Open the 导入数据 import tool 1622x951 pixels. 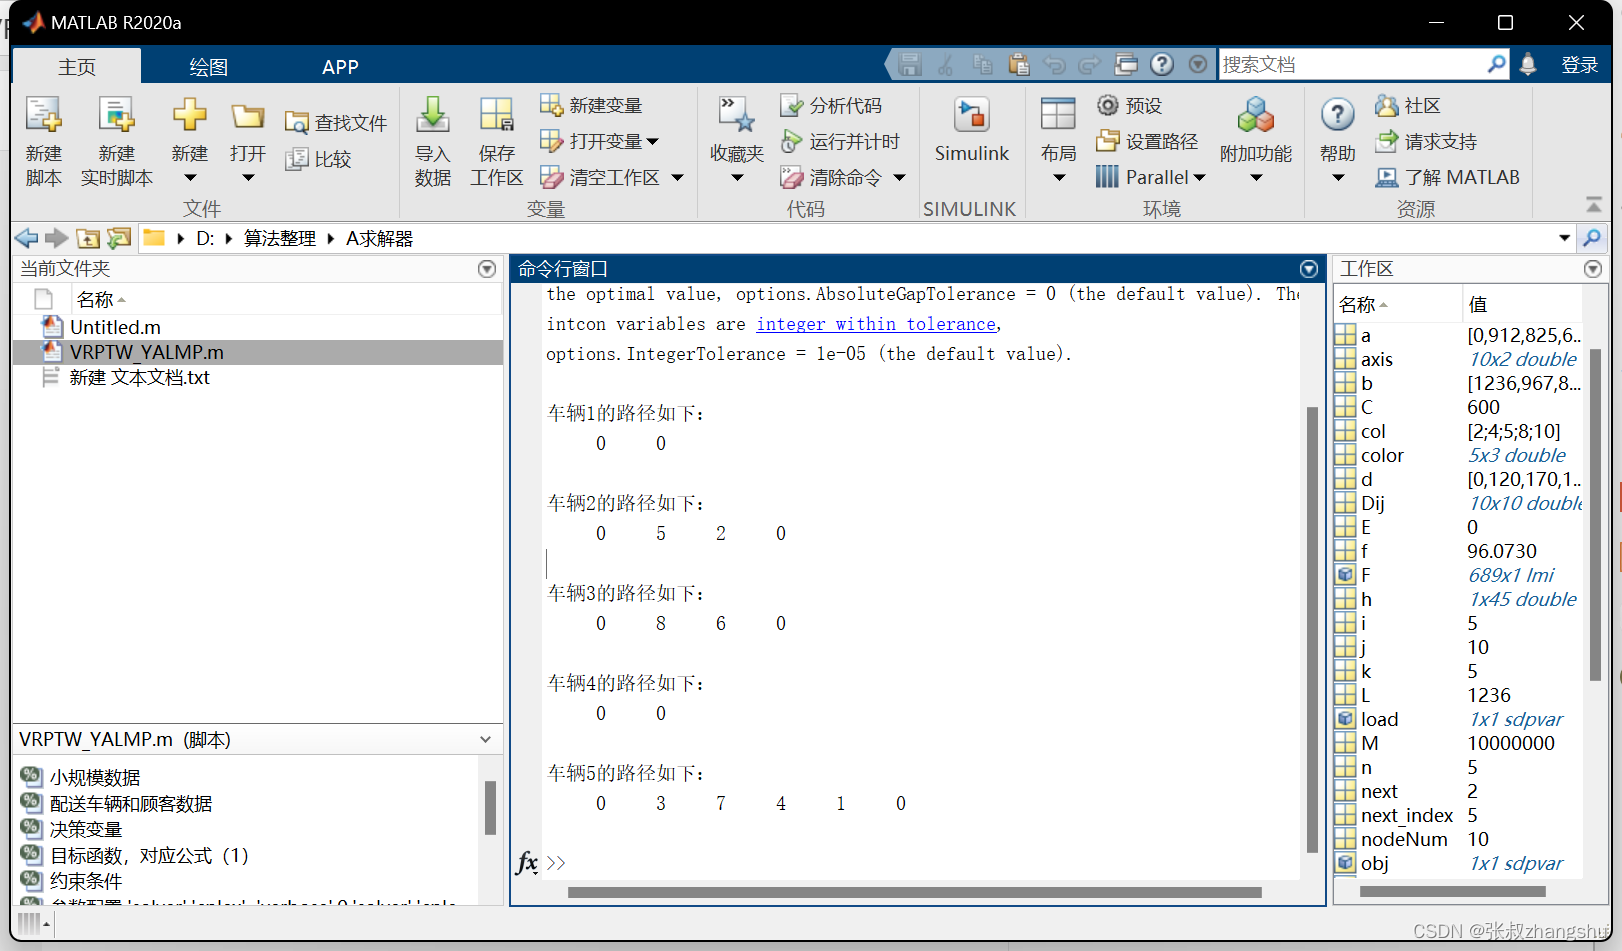click(432, 140)
